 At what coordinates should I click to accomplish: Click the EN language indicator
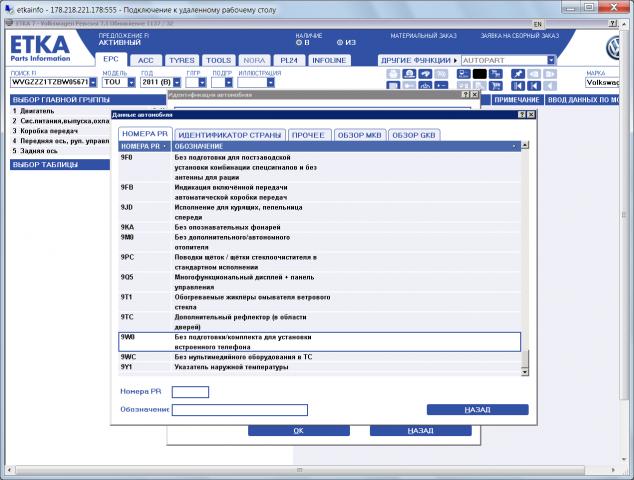(537, 24)
